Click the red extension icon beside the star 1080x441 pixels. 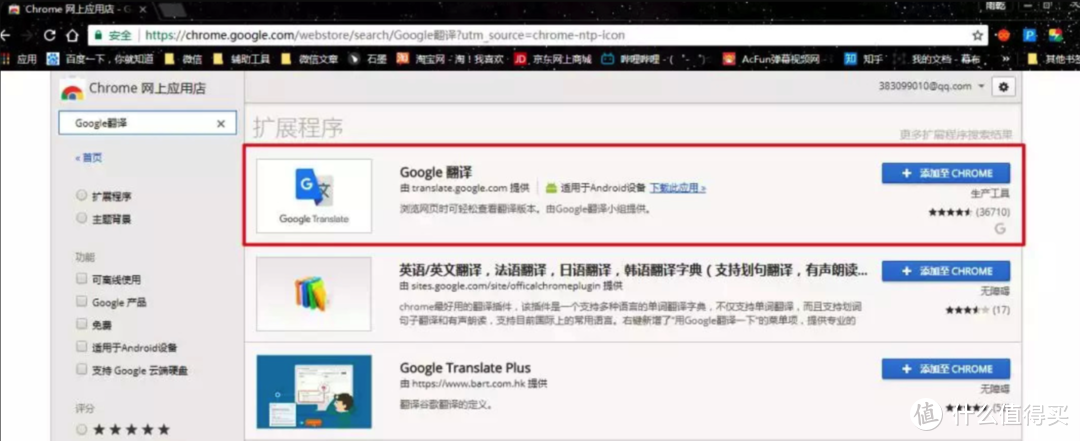coord(1004,35)
